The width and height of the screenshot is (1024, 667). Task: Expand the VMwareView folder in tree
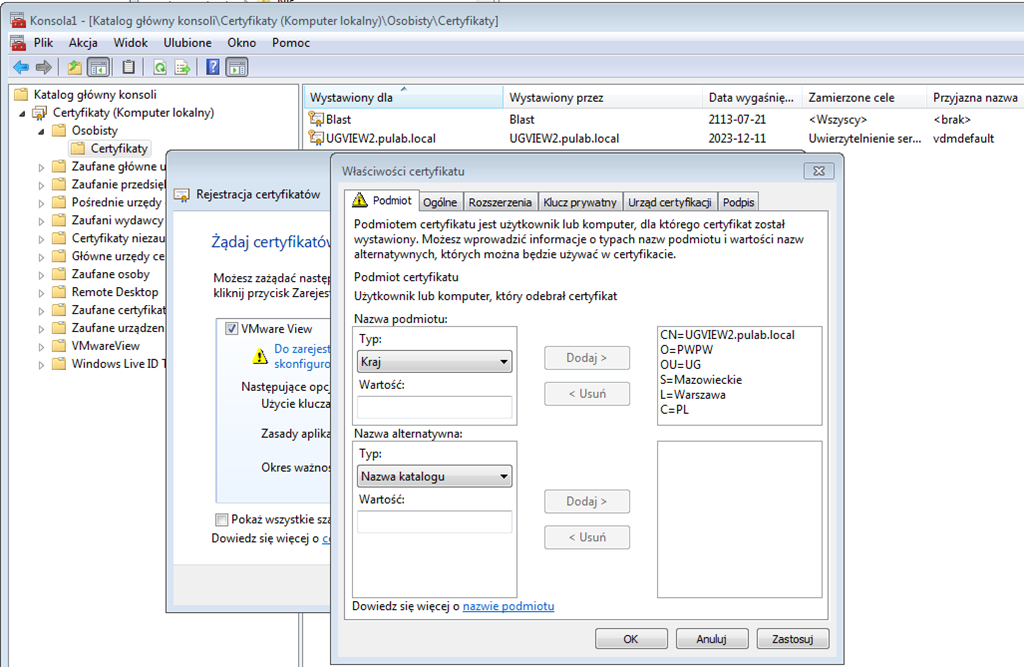tap(41, 346)
